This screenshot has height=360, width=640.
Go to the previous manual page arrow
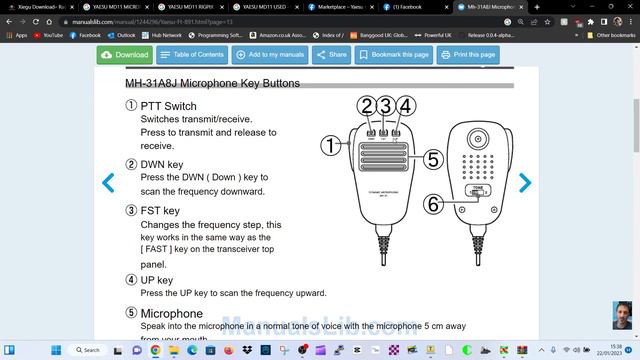(x=108, y=182)
